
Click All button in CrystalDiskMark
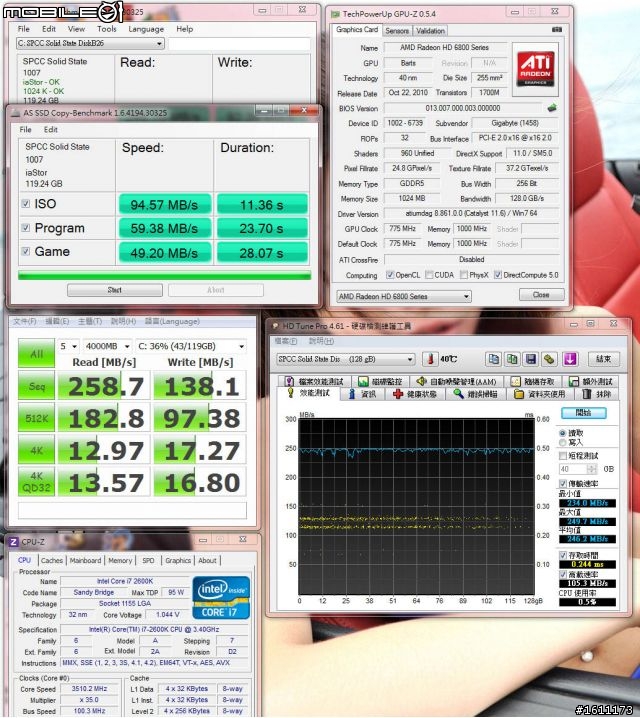36,353
